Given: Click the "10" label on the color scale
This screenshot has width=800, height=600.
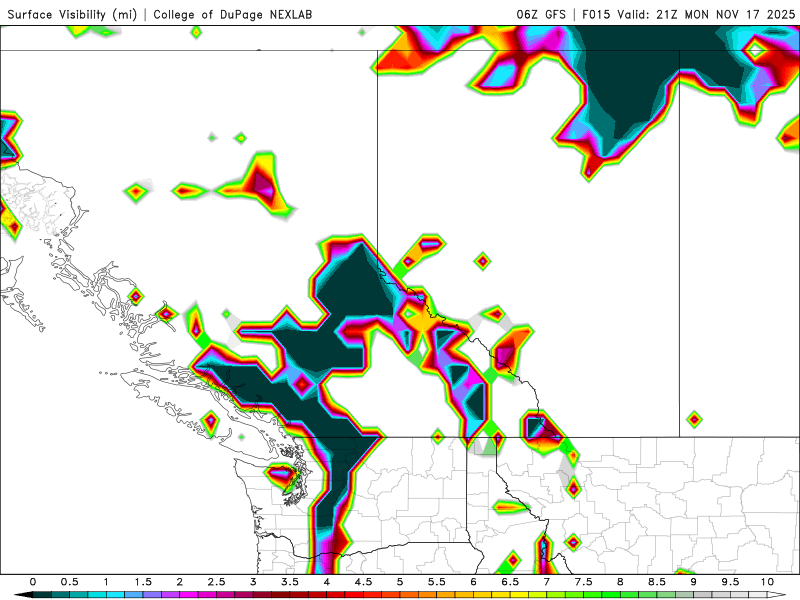Looking at the screenshot, I should pos(767,582).
